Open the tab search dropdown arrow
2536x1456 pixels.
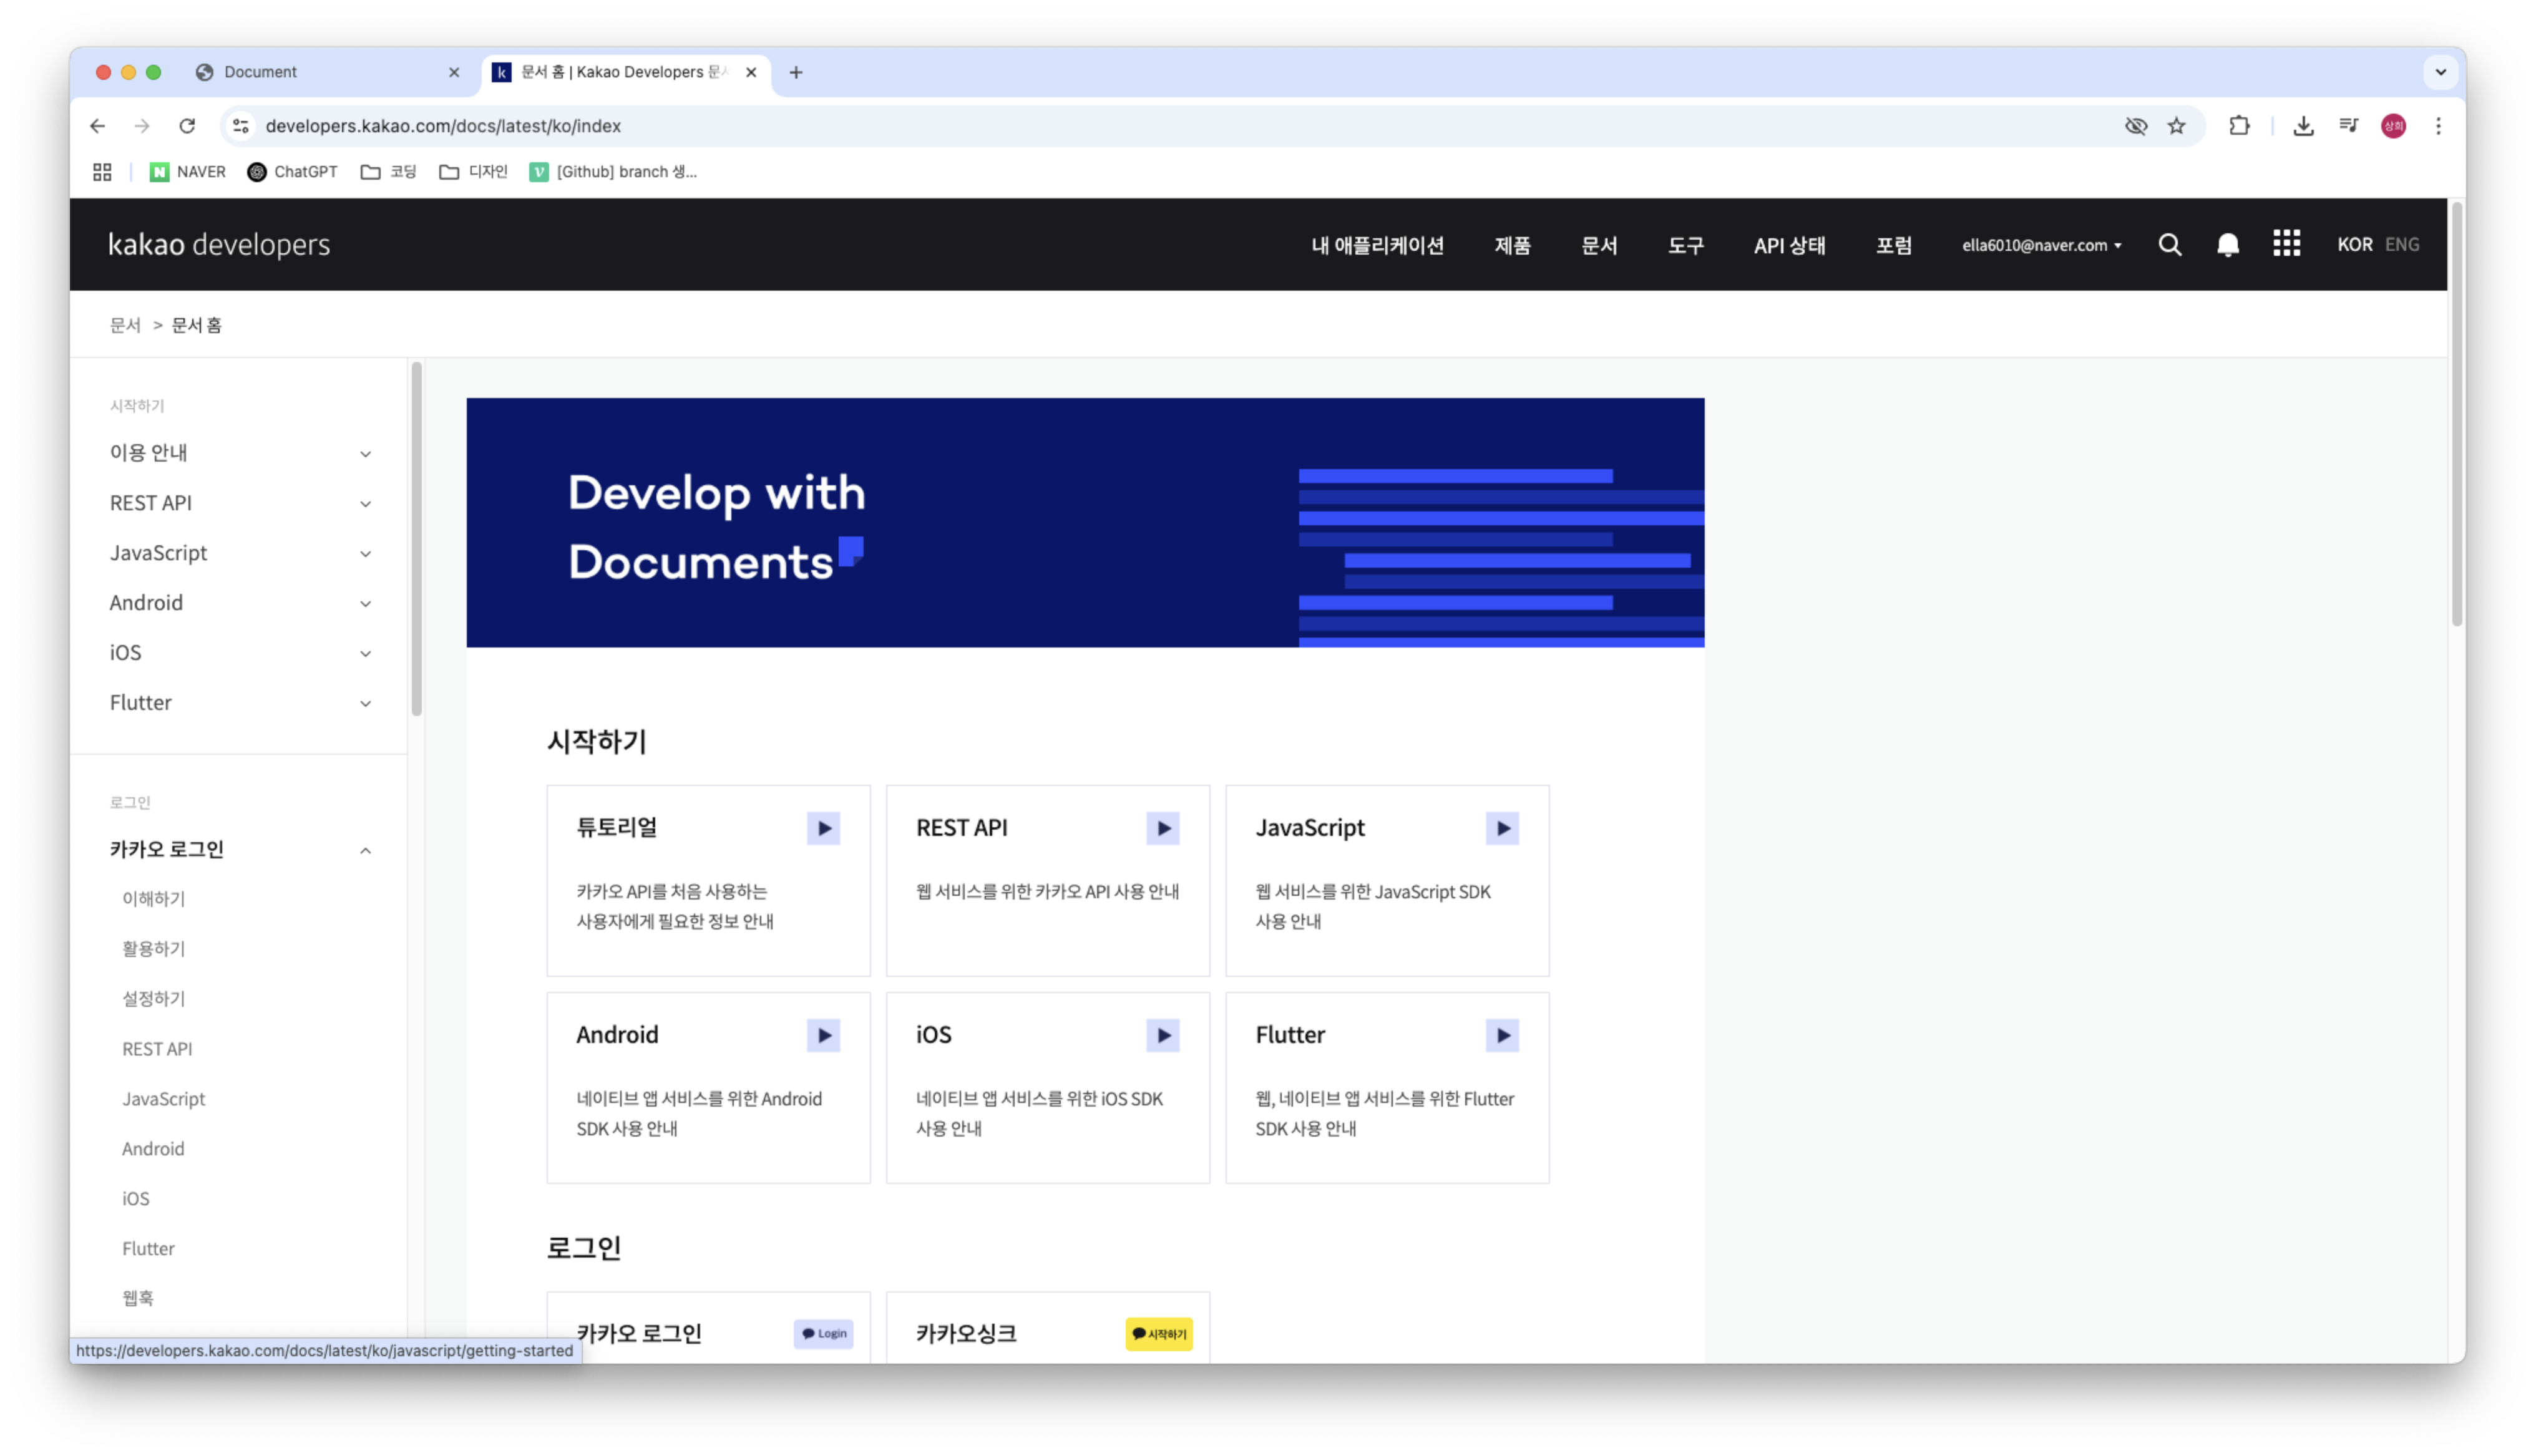tap(2441, 72)
